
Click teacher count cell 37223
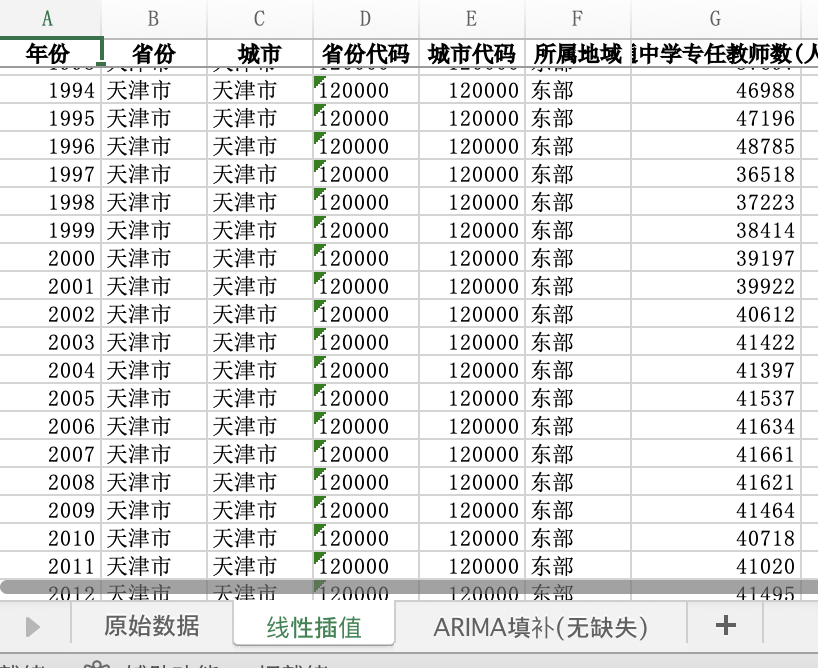[716, 202]
